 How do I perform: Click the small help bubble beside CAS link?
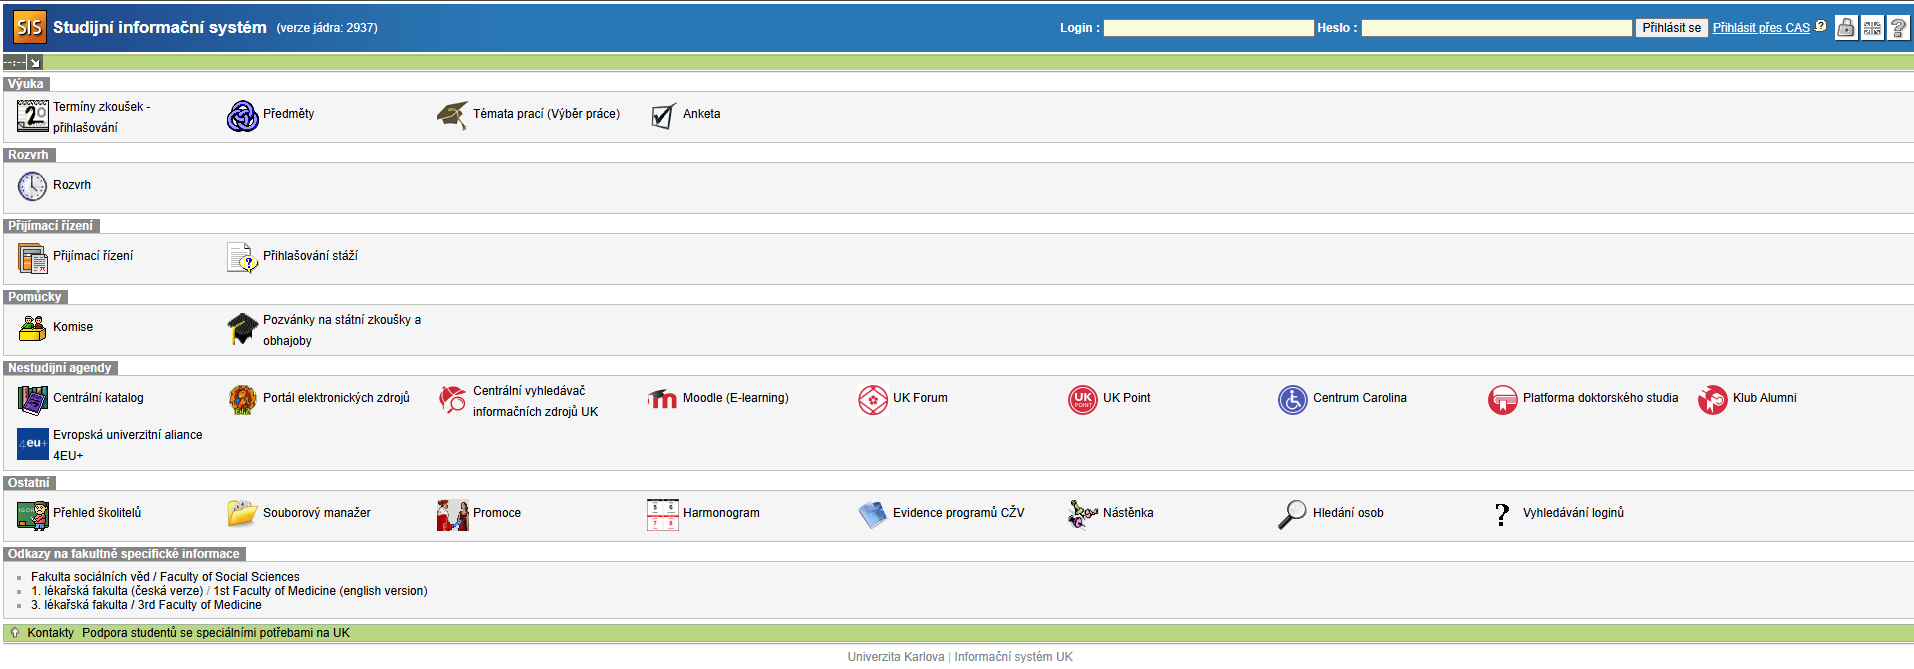coord(1821,26)
